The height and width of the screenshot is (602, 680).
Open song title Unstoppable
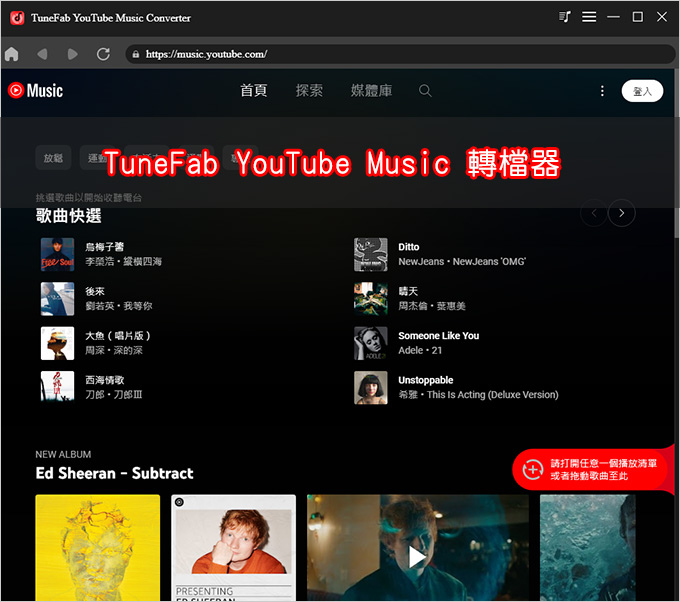point(426,380)
